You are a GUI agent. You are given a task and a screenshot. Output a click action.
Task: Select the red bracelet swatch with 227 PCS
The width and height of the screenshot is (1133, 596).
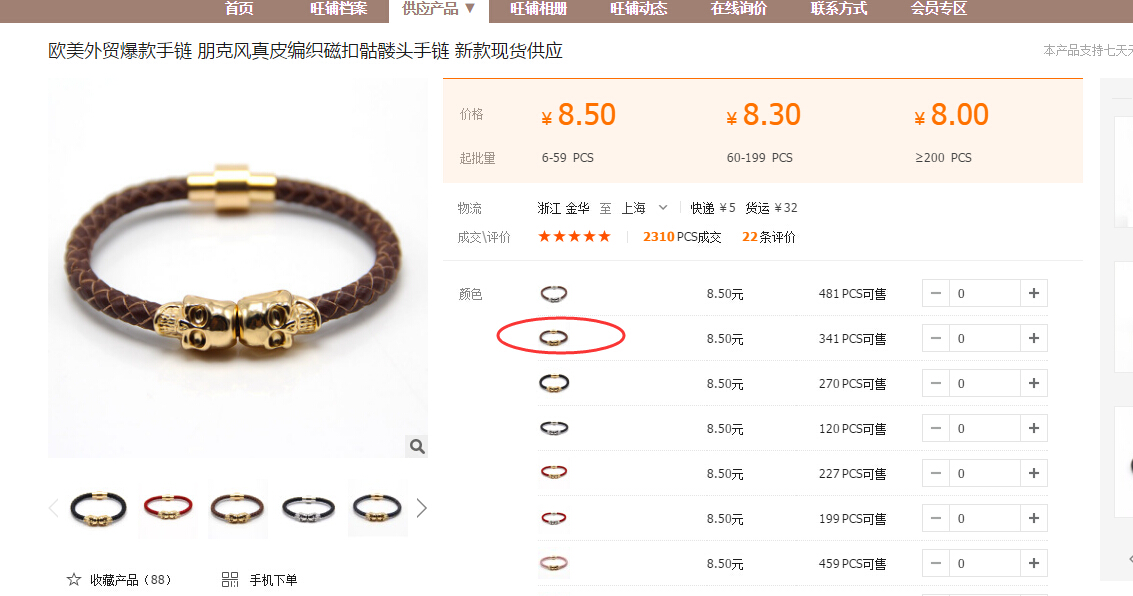(554, 472)
